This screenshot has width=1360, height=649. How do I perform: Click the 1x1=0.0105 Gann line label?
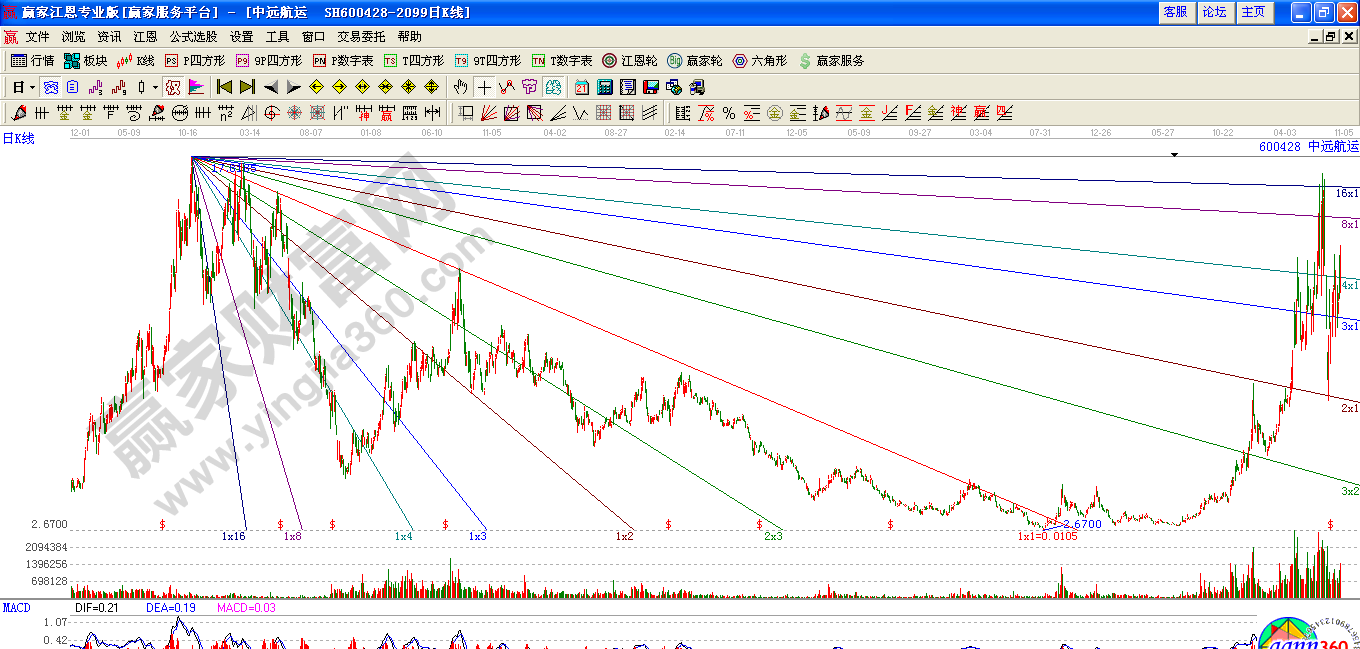[1047, 537]
